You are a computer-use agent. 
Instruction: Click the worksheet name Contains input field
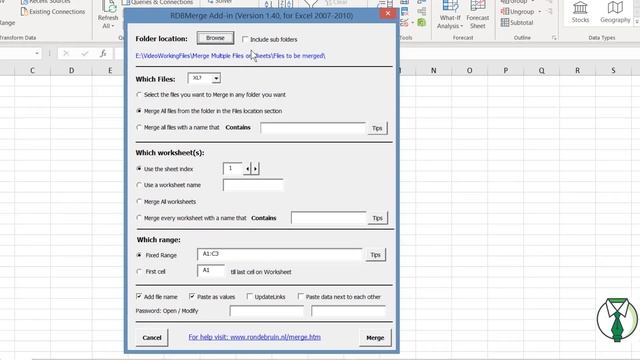tap(329, 218)
